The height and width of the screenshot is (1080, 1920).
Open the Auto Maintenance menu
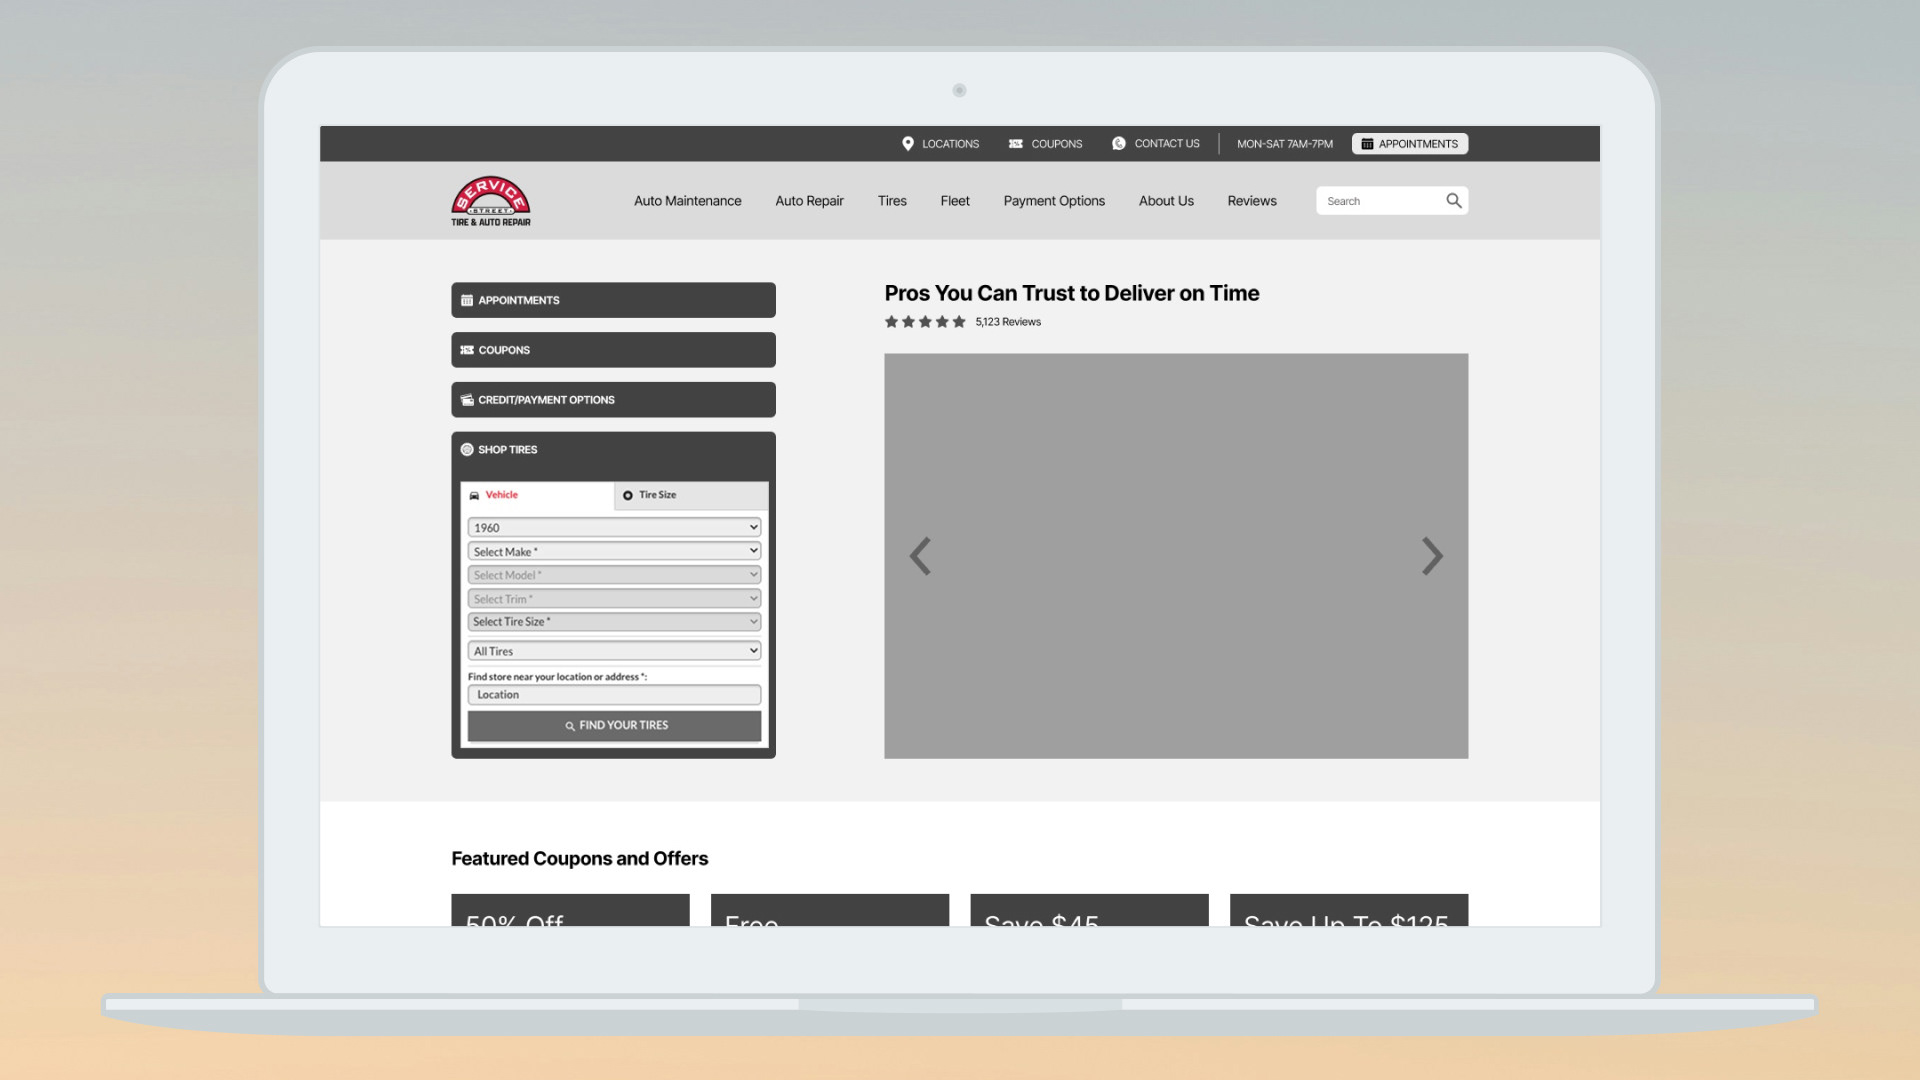pyautogui.click(x=687, y=201)
